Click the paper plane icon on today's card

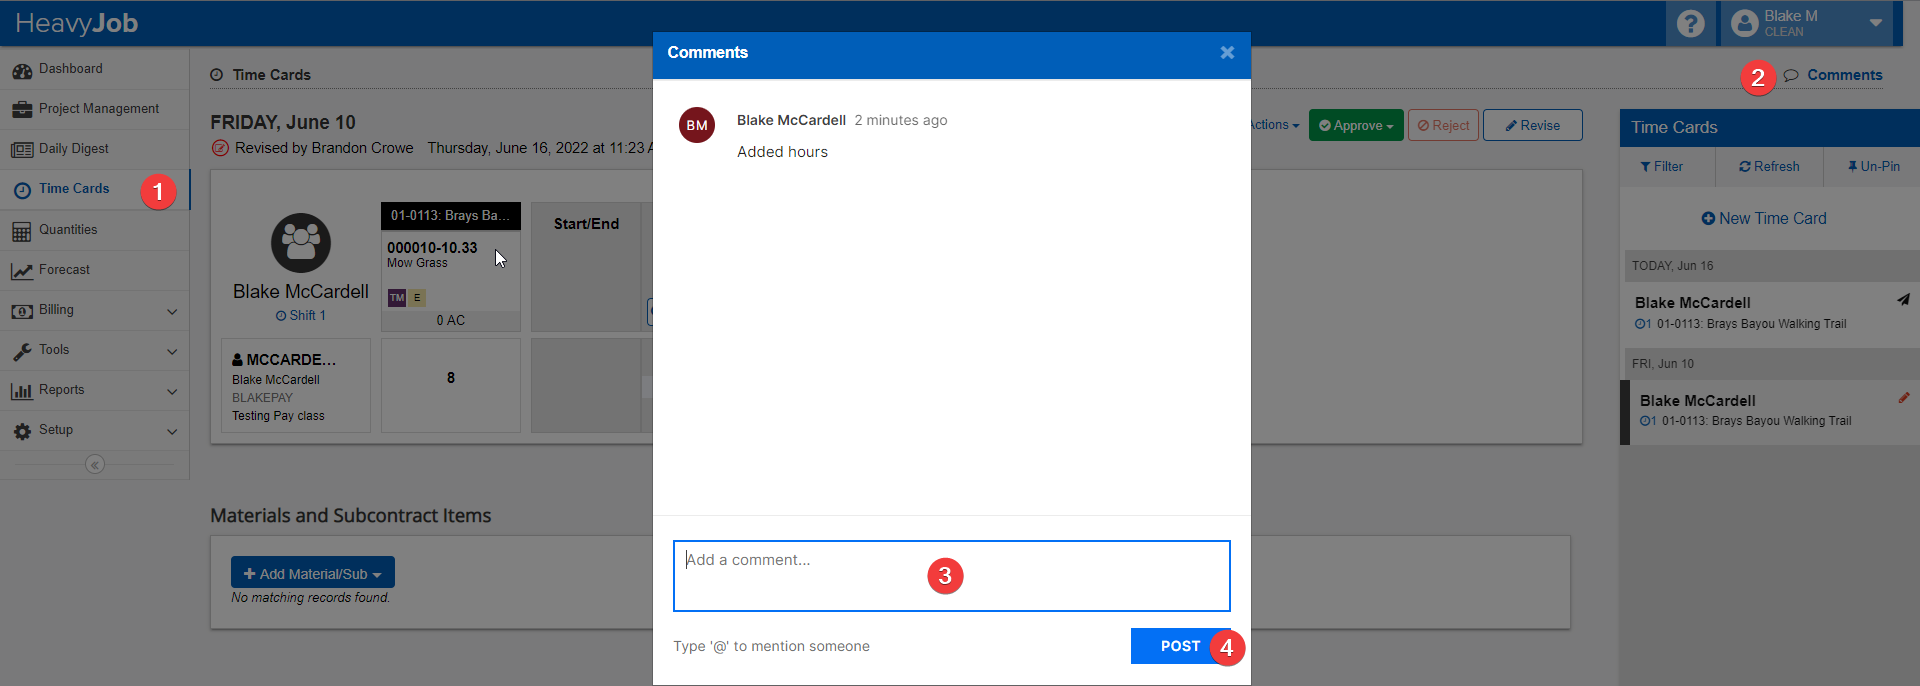coord(1903,300)
